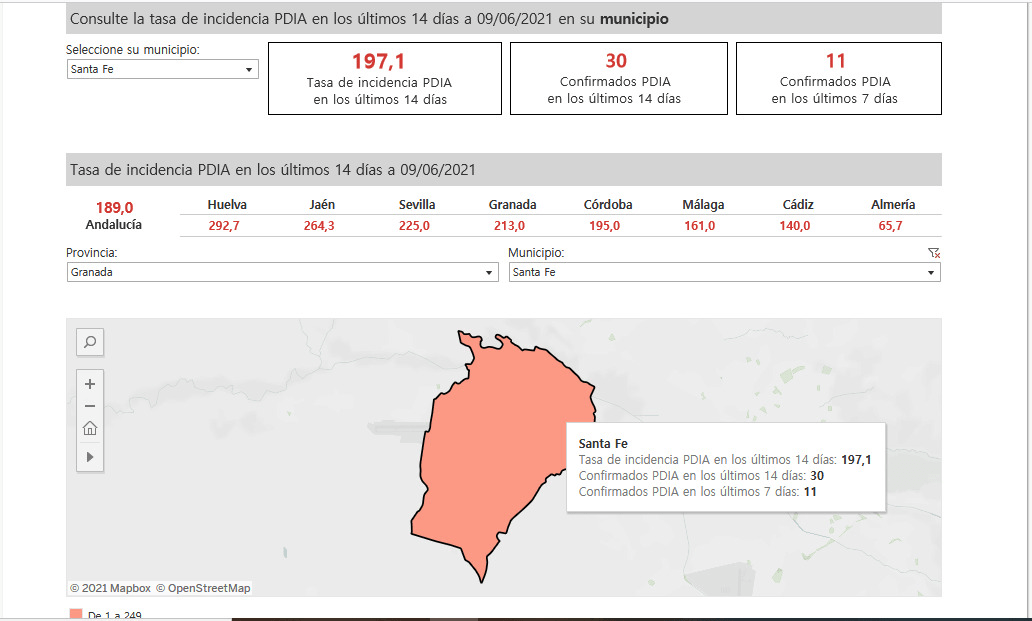
Task: Reset map view with home icon
Action: 90,429
